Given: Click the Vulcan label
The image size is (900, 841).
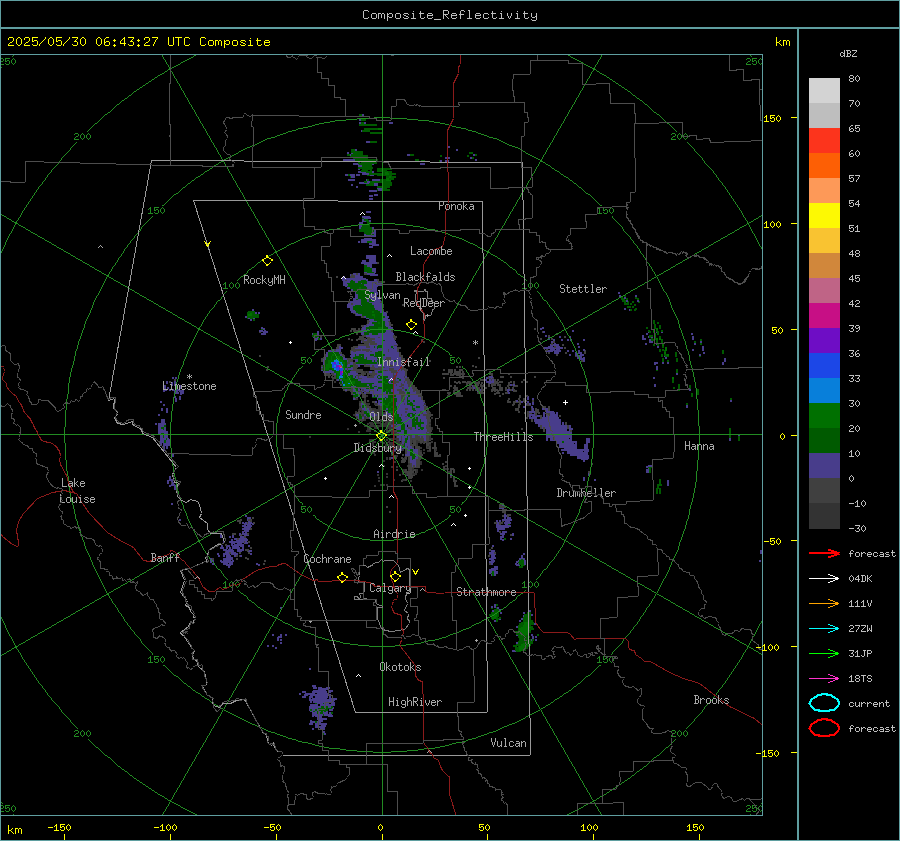Looking at the screenshot, I should click(x=508, y=743).
